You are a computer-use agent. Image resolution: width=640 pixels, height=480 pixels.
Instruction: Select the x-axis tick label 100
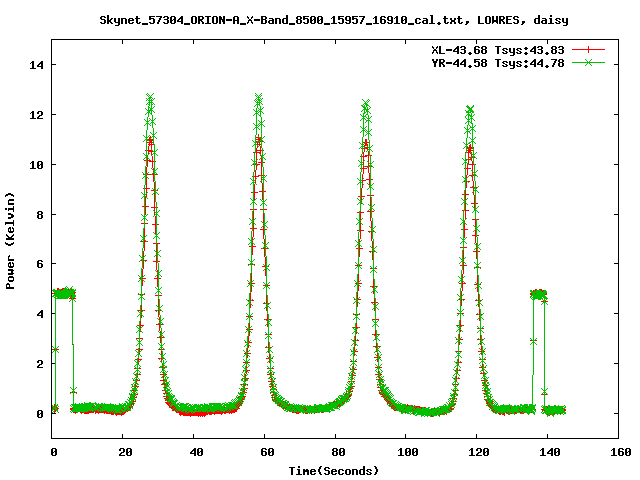pos(408,452)
